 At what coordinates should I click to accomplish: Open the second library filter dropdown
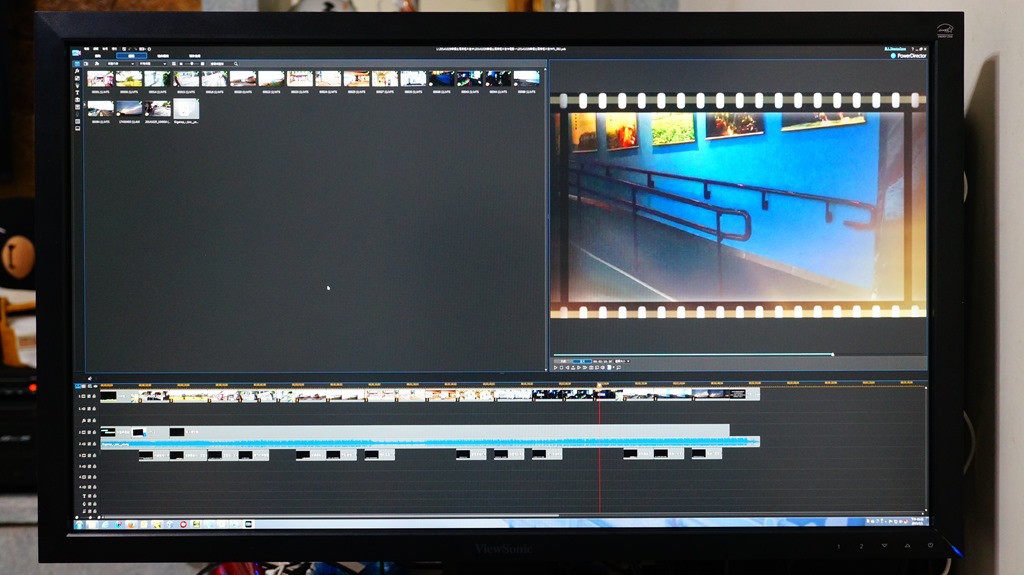(x=153, y=63)
